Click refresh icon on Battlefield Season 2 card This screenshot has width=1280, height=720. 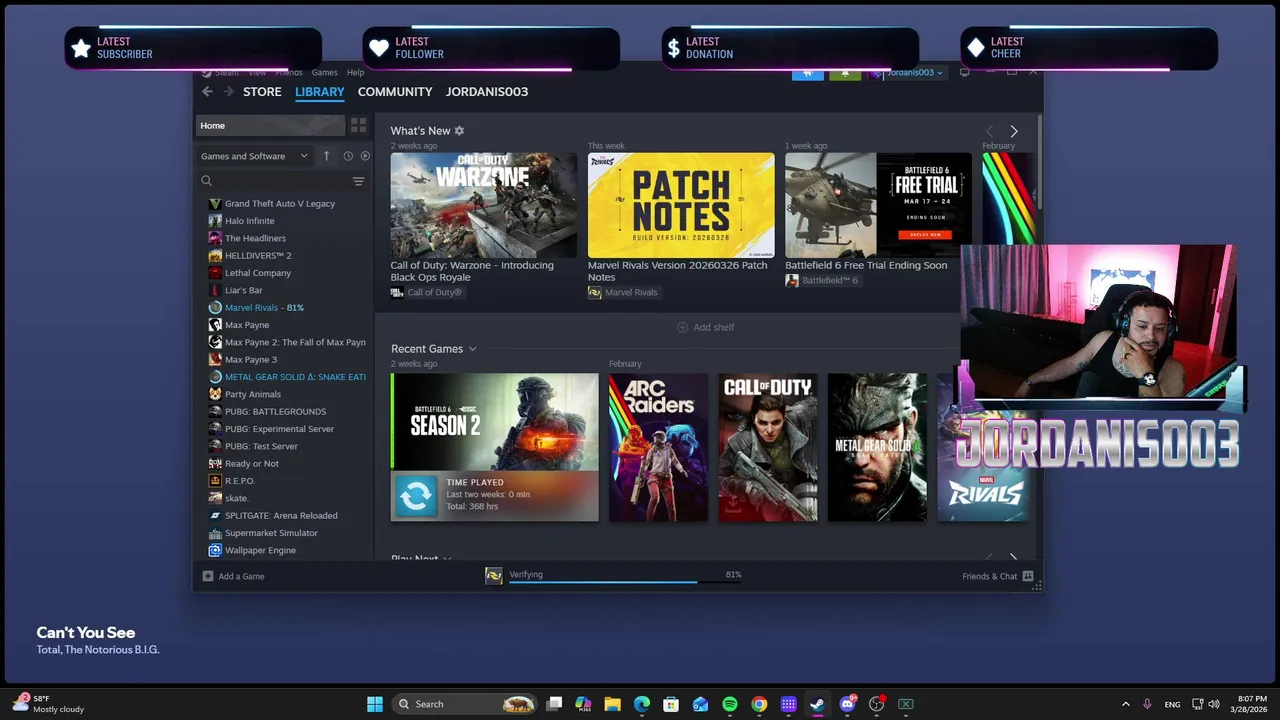pos(416,495)
